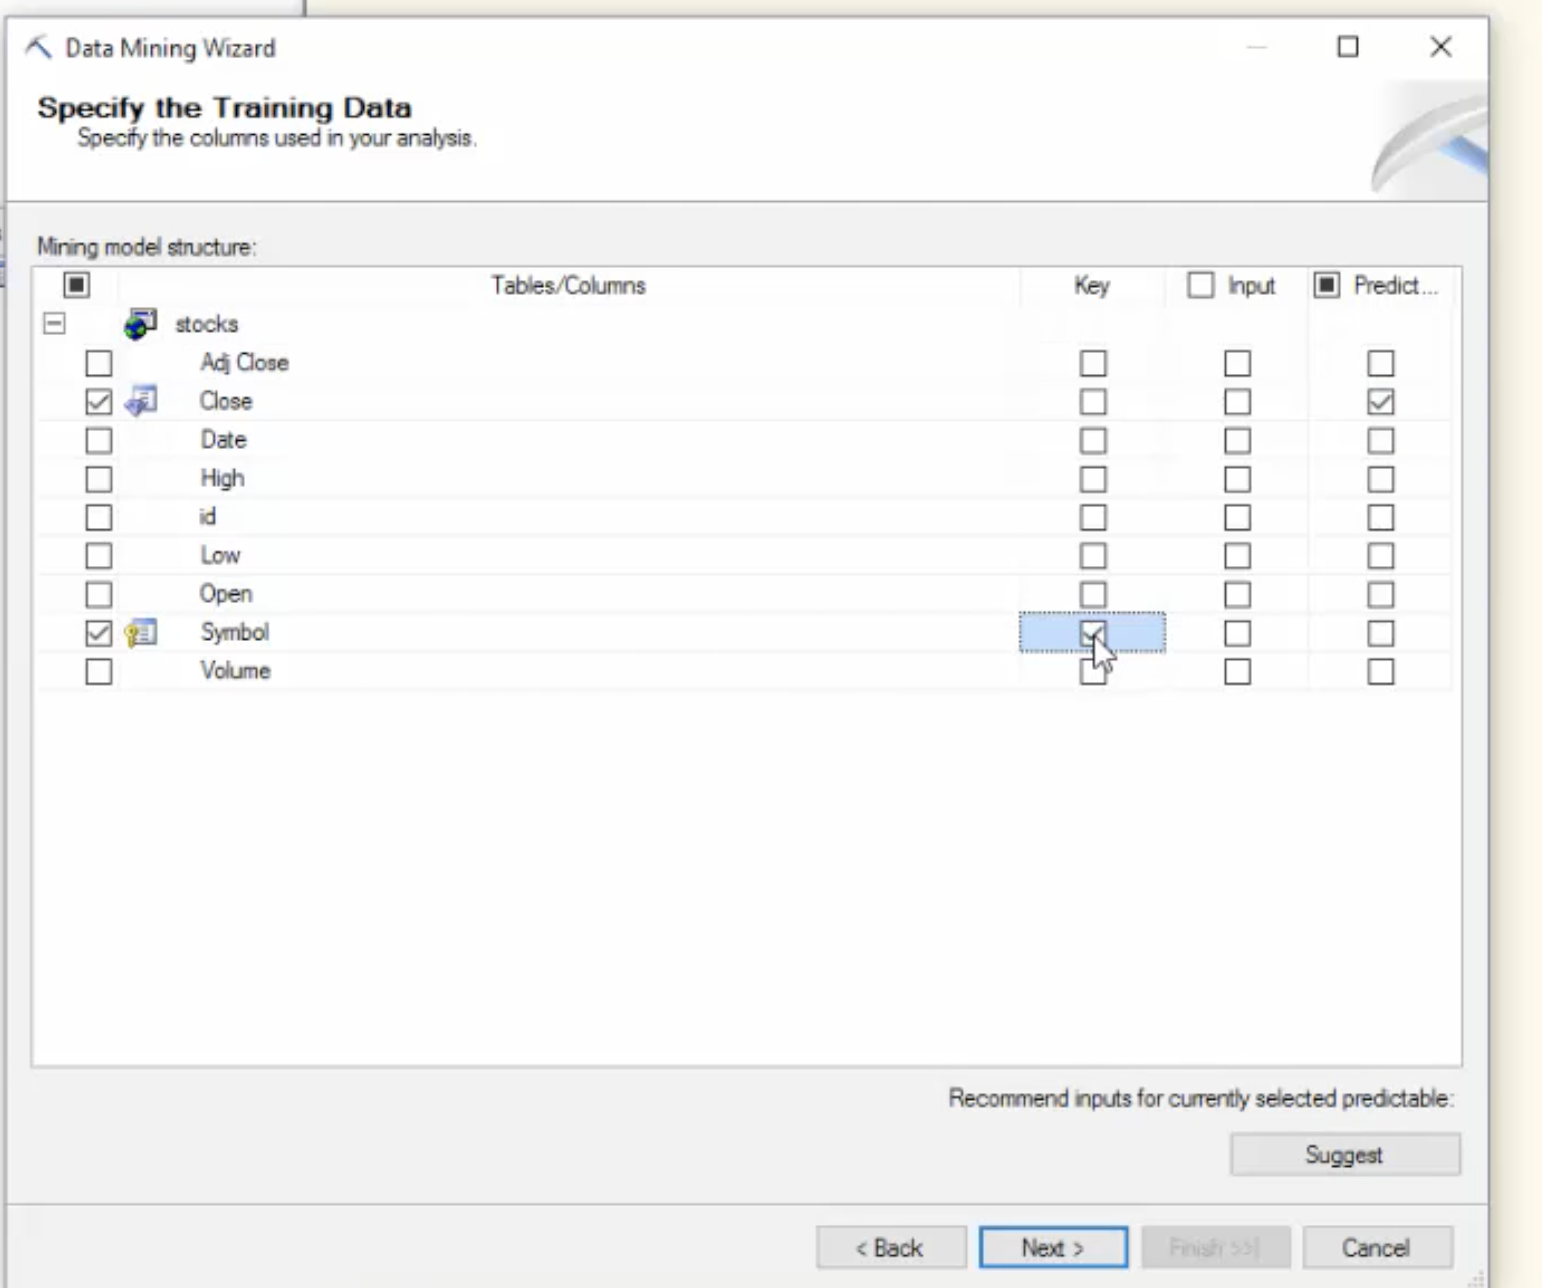Mark Volume as Key column
This screenshot has width=1542, height=1288.
[1093, 671]
